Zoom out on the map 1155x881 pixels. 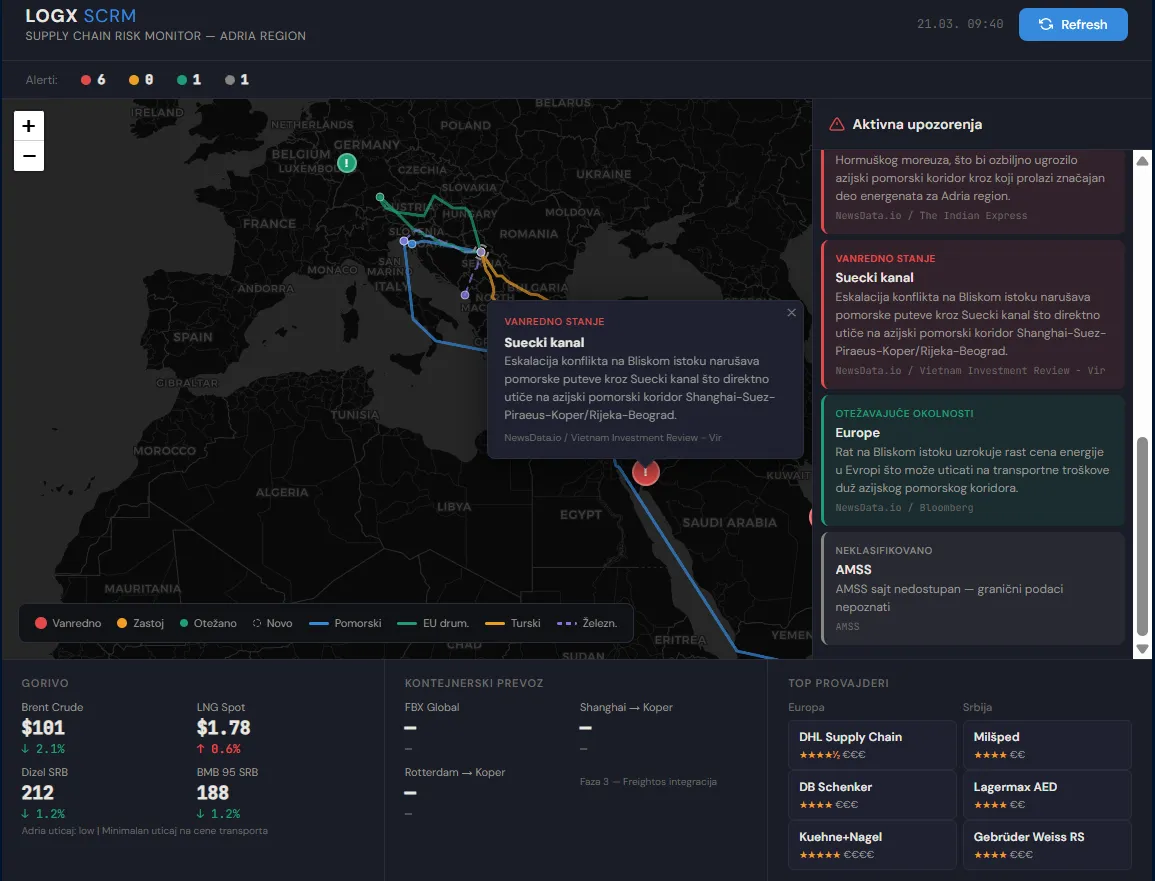click(29, 156)
